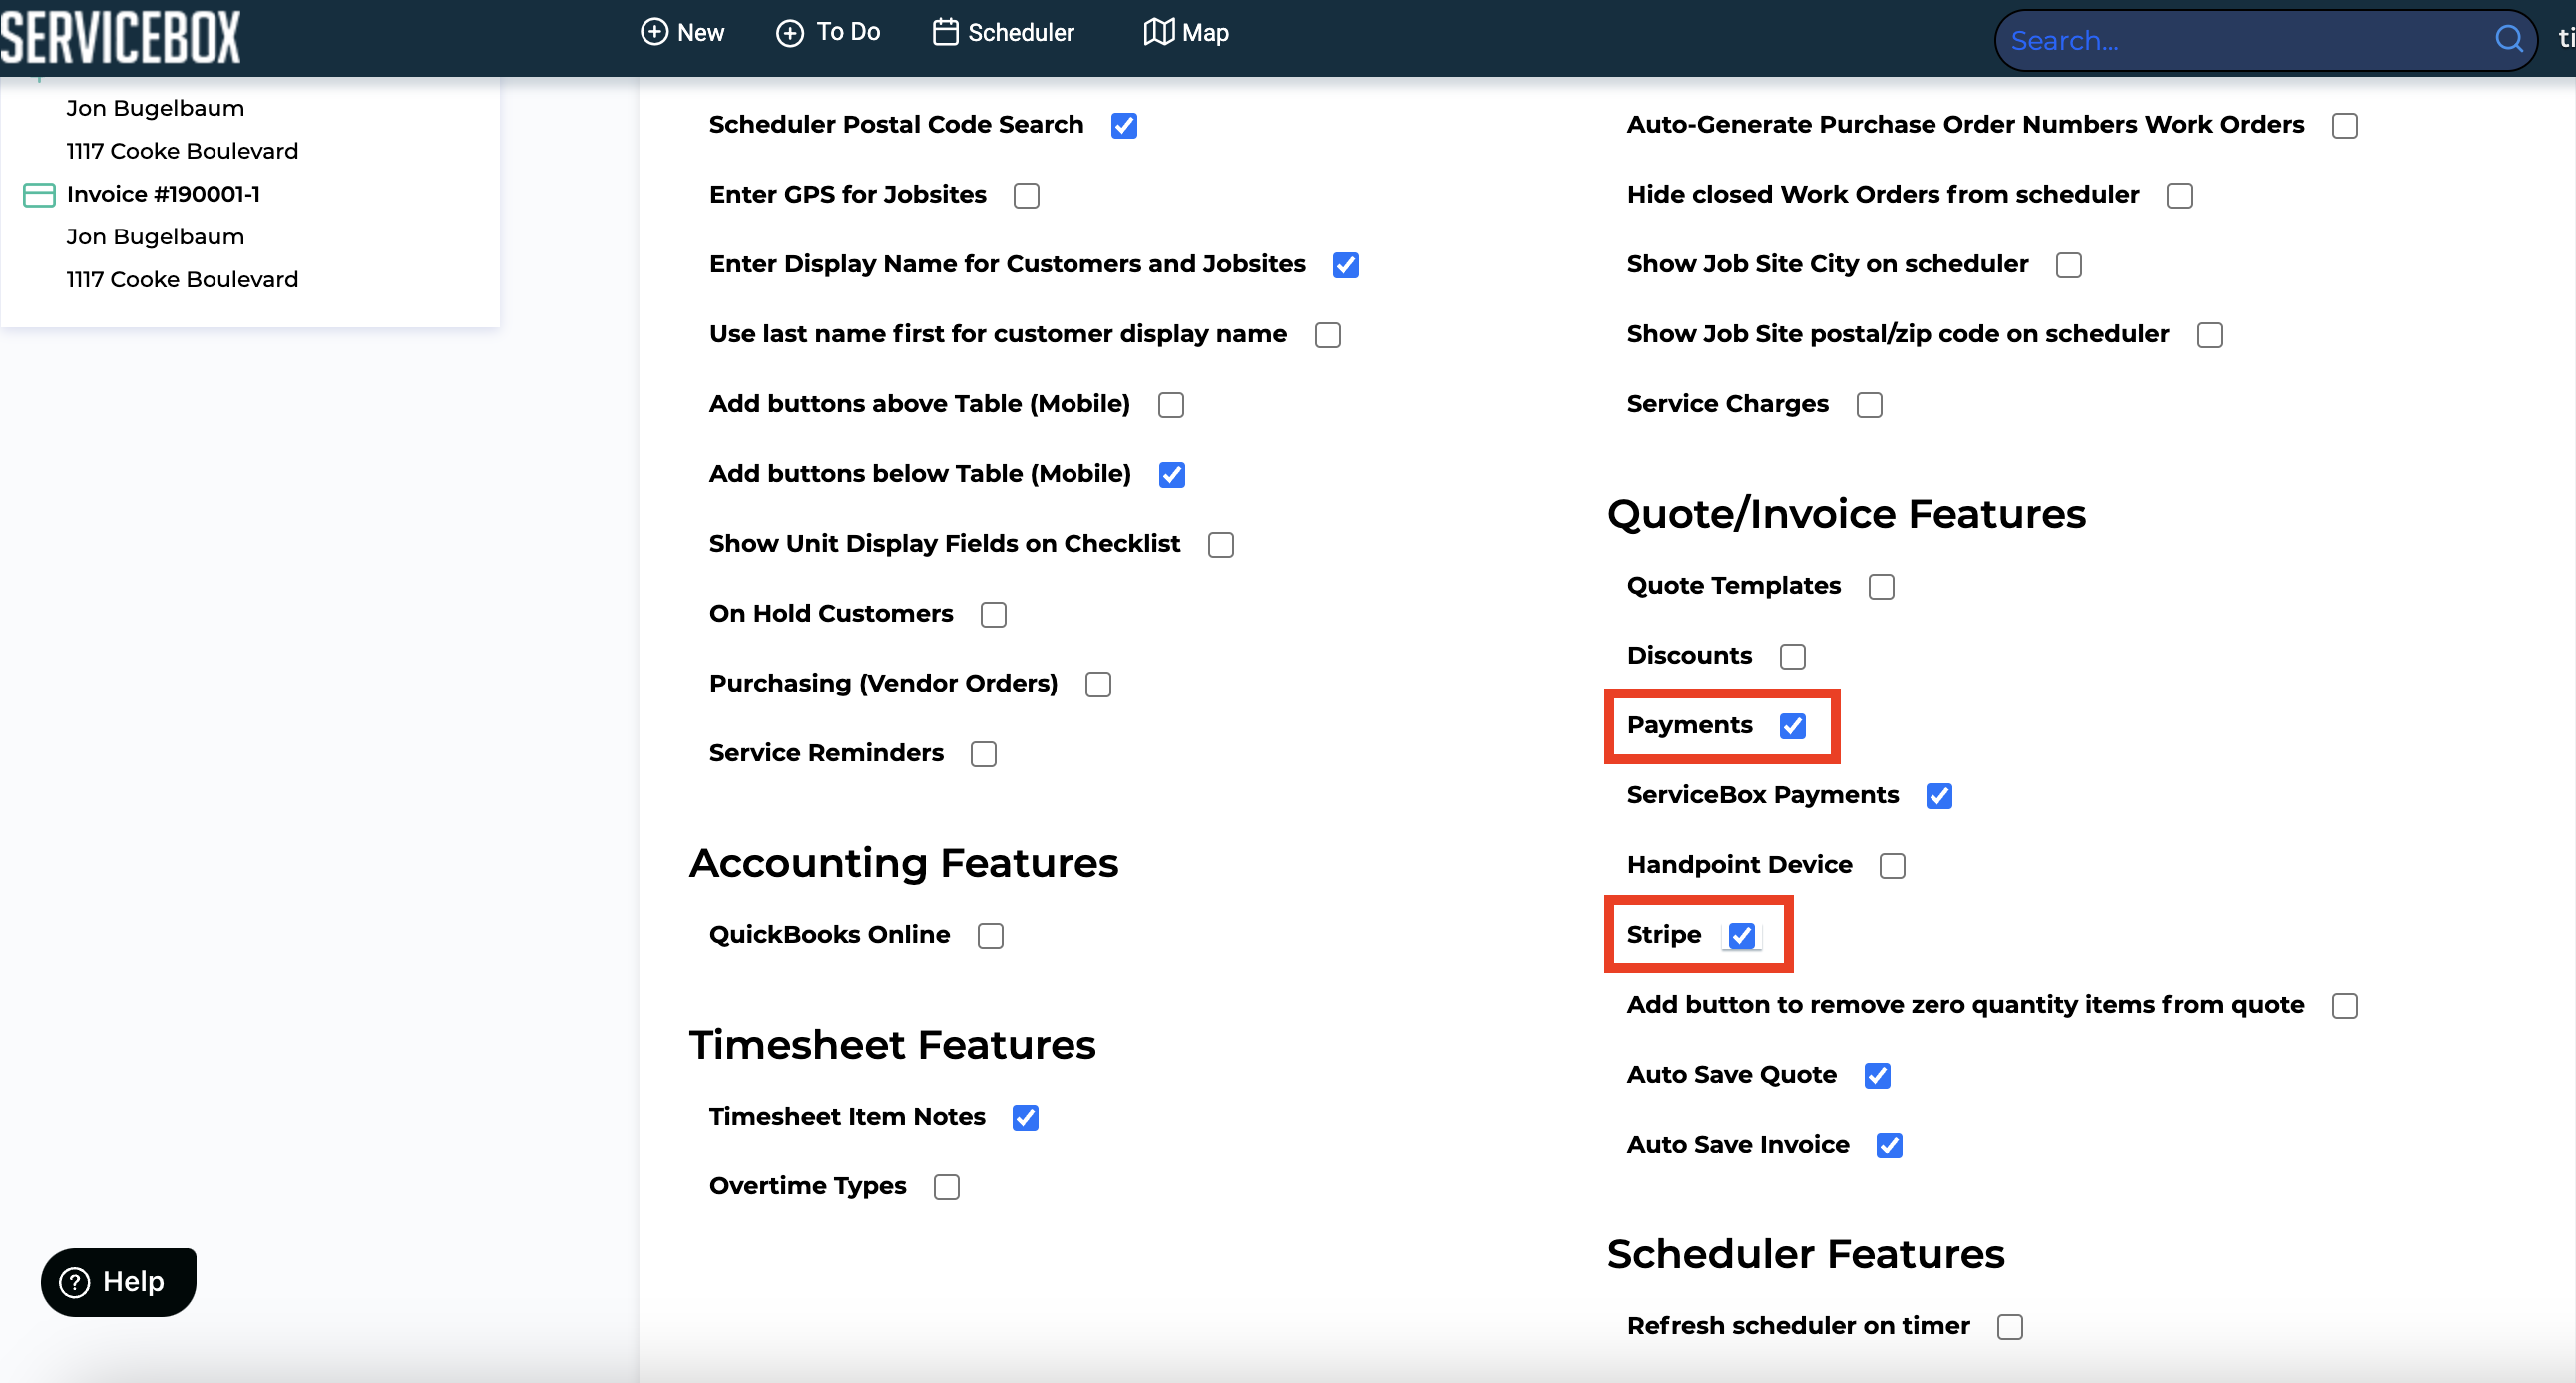2576x1383 pixels.
Task: Uncheck the Stripe checkbox
Action: coord(1741,936)
